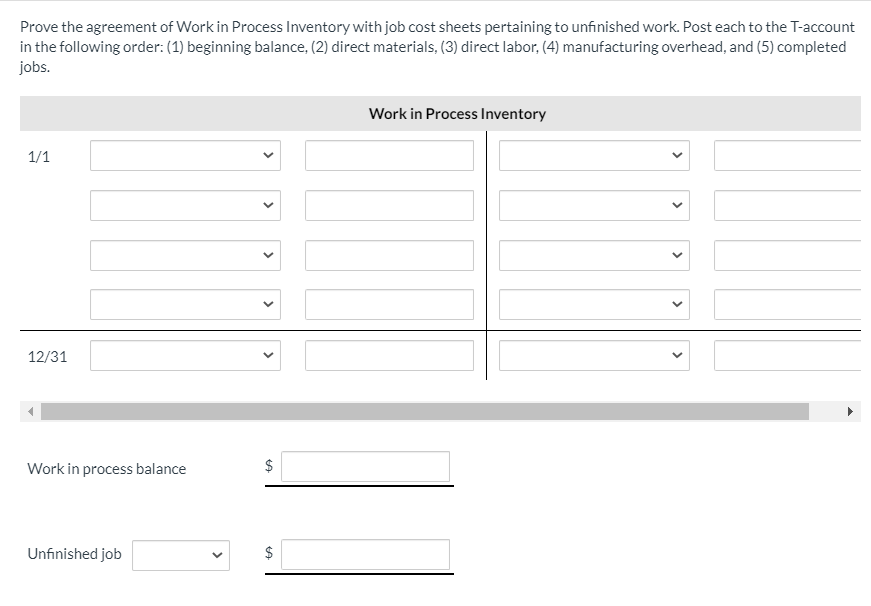This screenshot has width=871, height=606.
Task: Click the horizontal scrollbar track
Action: click(430, 409)
